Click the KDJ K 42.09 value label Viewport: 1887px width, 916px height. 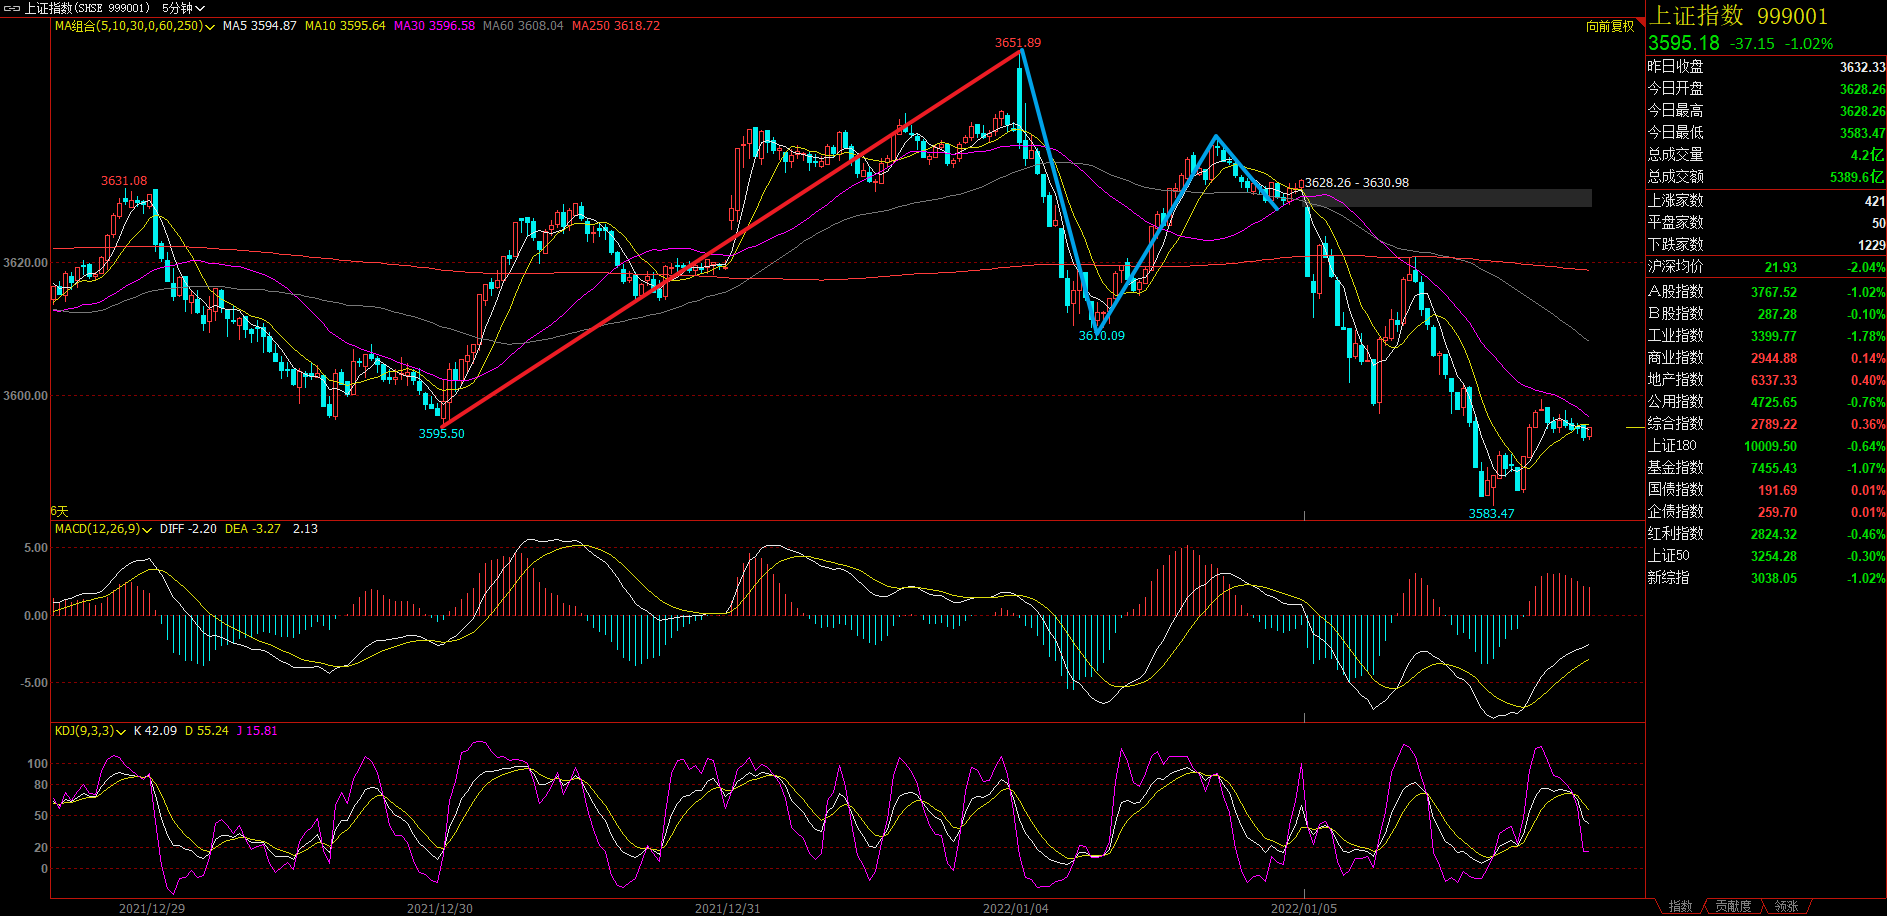tap(155, 731)
